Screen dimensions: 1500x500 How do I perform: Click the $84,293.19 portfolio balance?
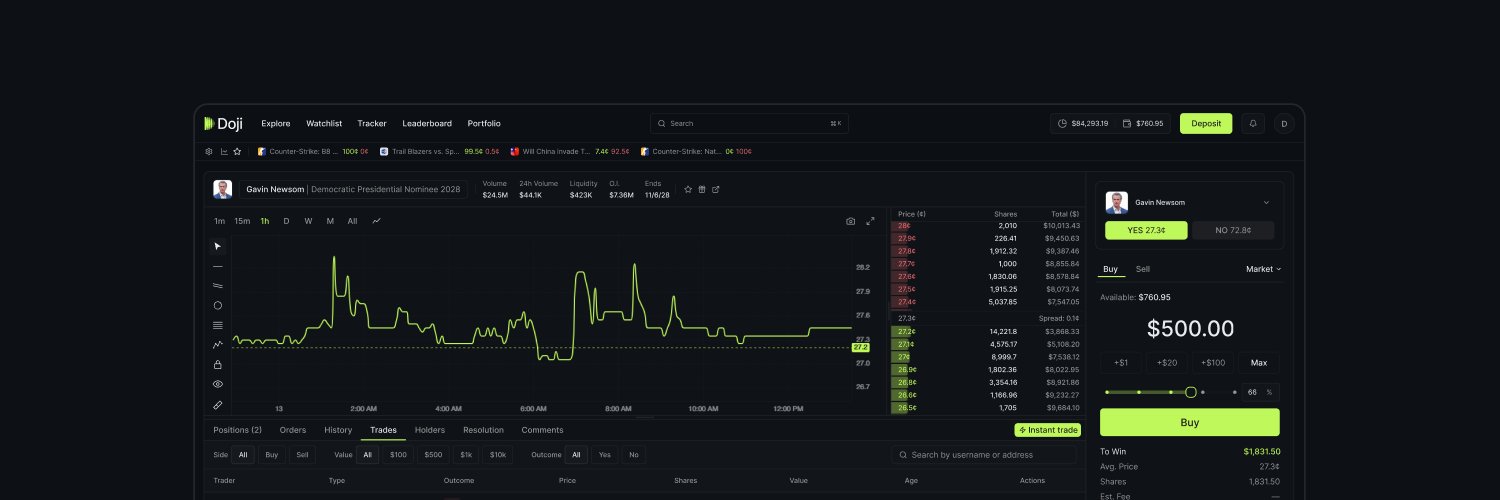point(1083,123)
